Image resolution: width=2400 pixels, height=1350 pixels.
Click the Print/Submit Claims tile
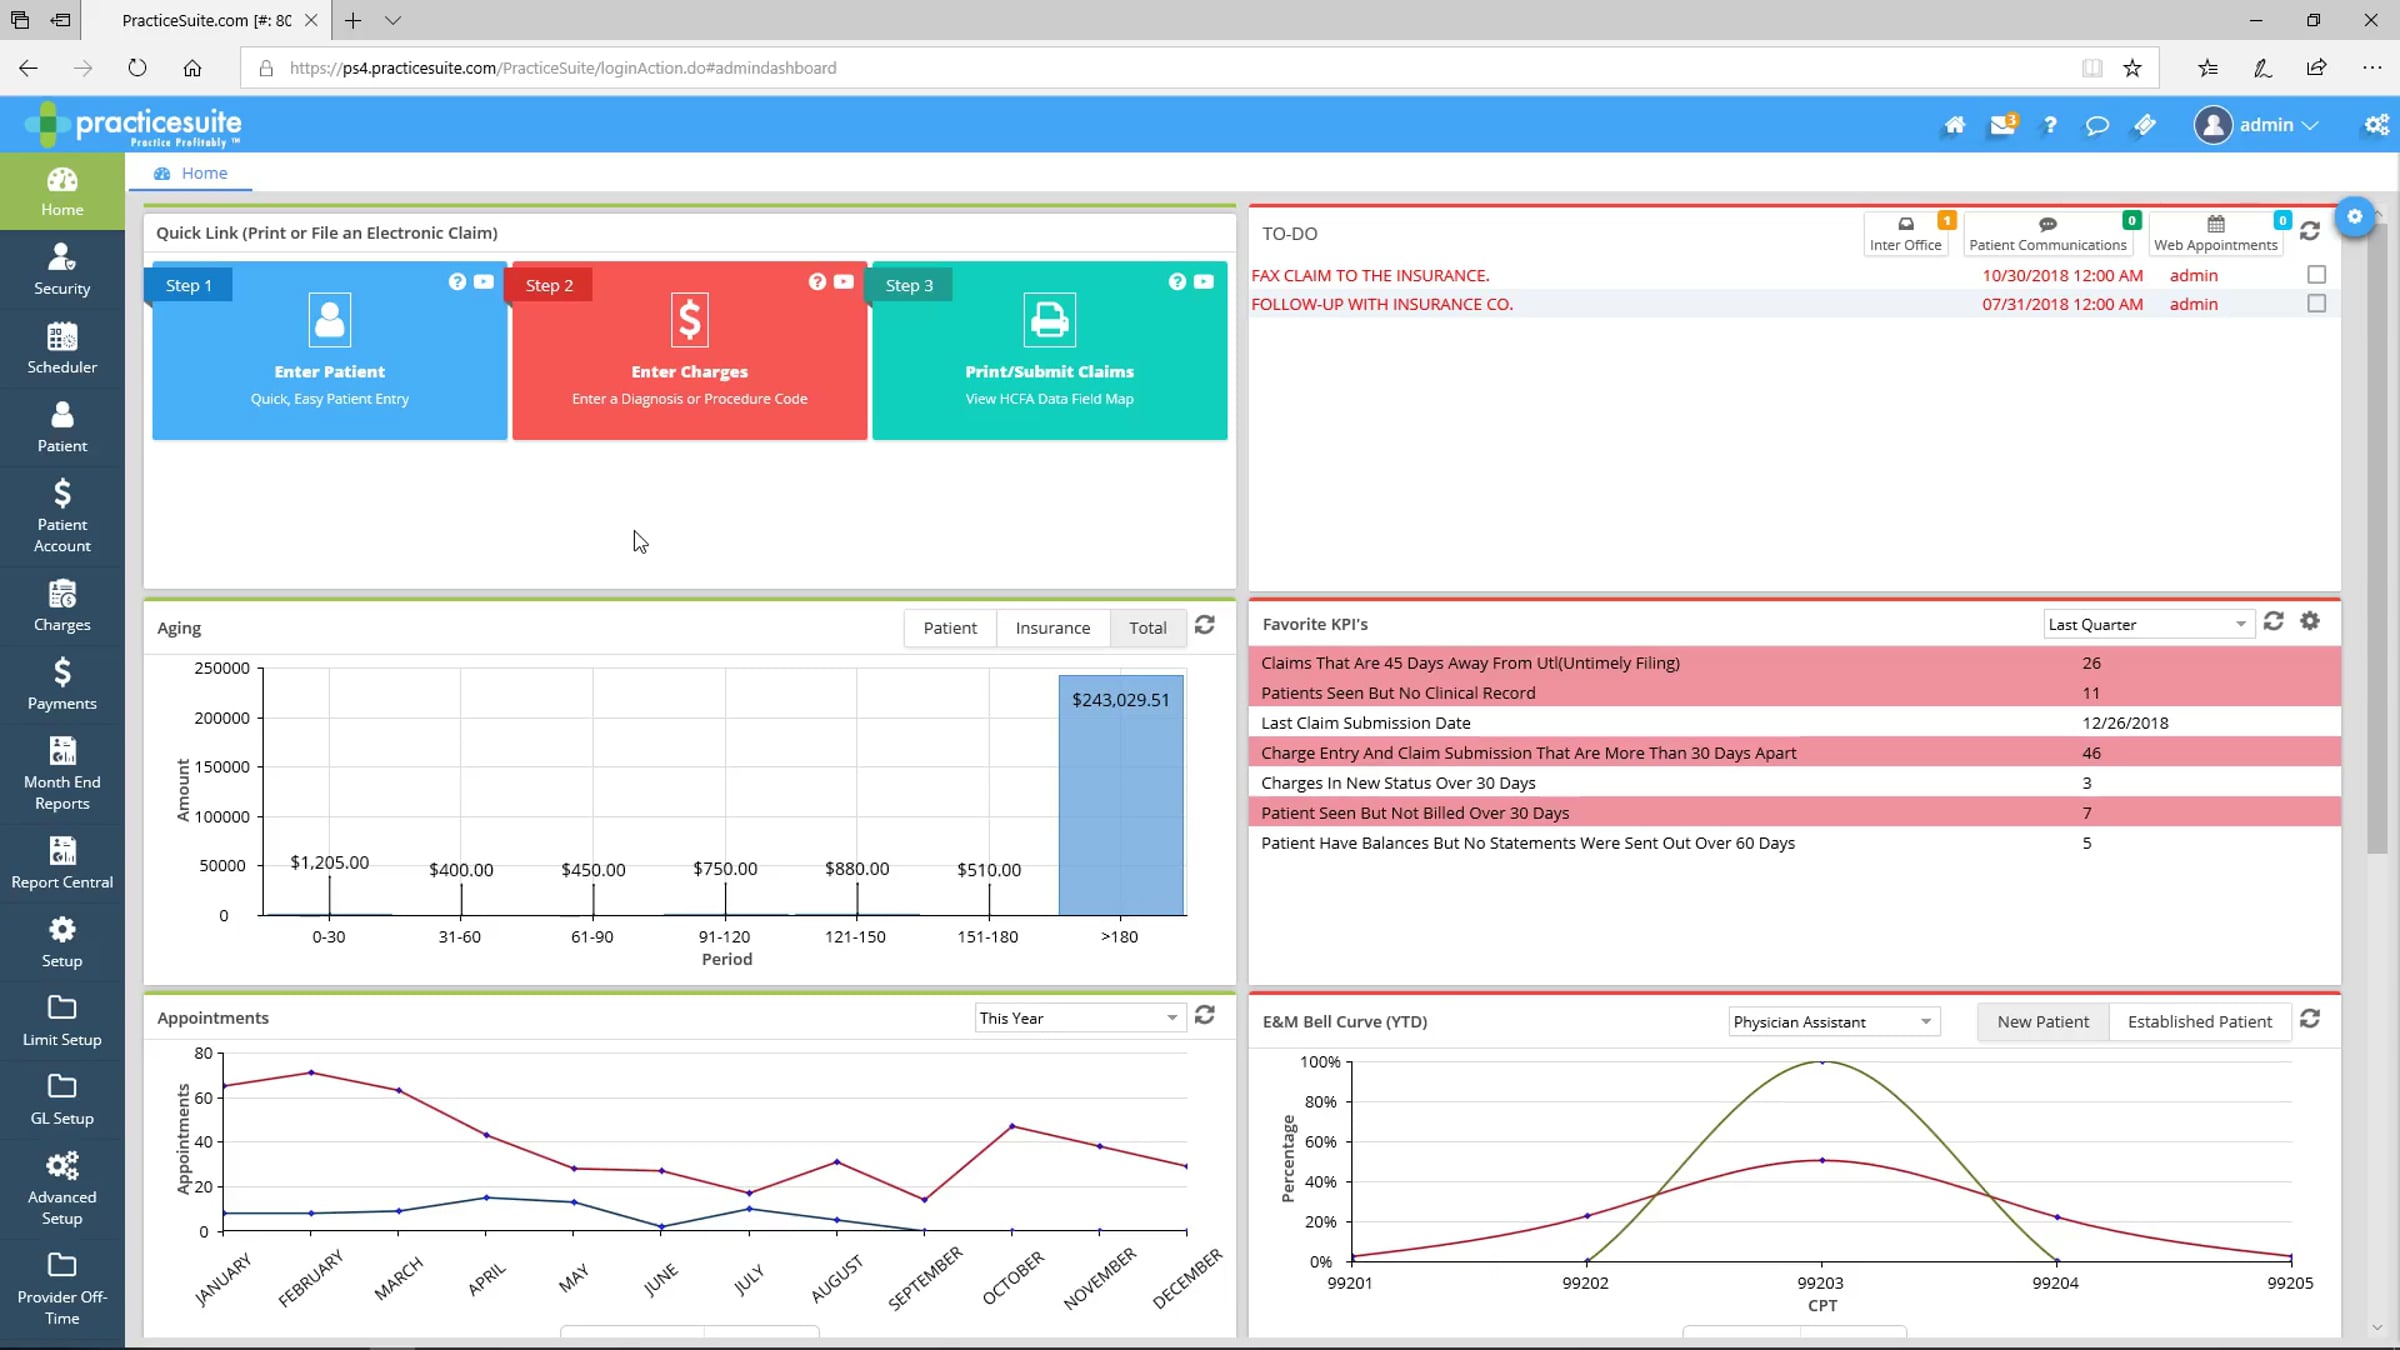[x=1050, y=351]
